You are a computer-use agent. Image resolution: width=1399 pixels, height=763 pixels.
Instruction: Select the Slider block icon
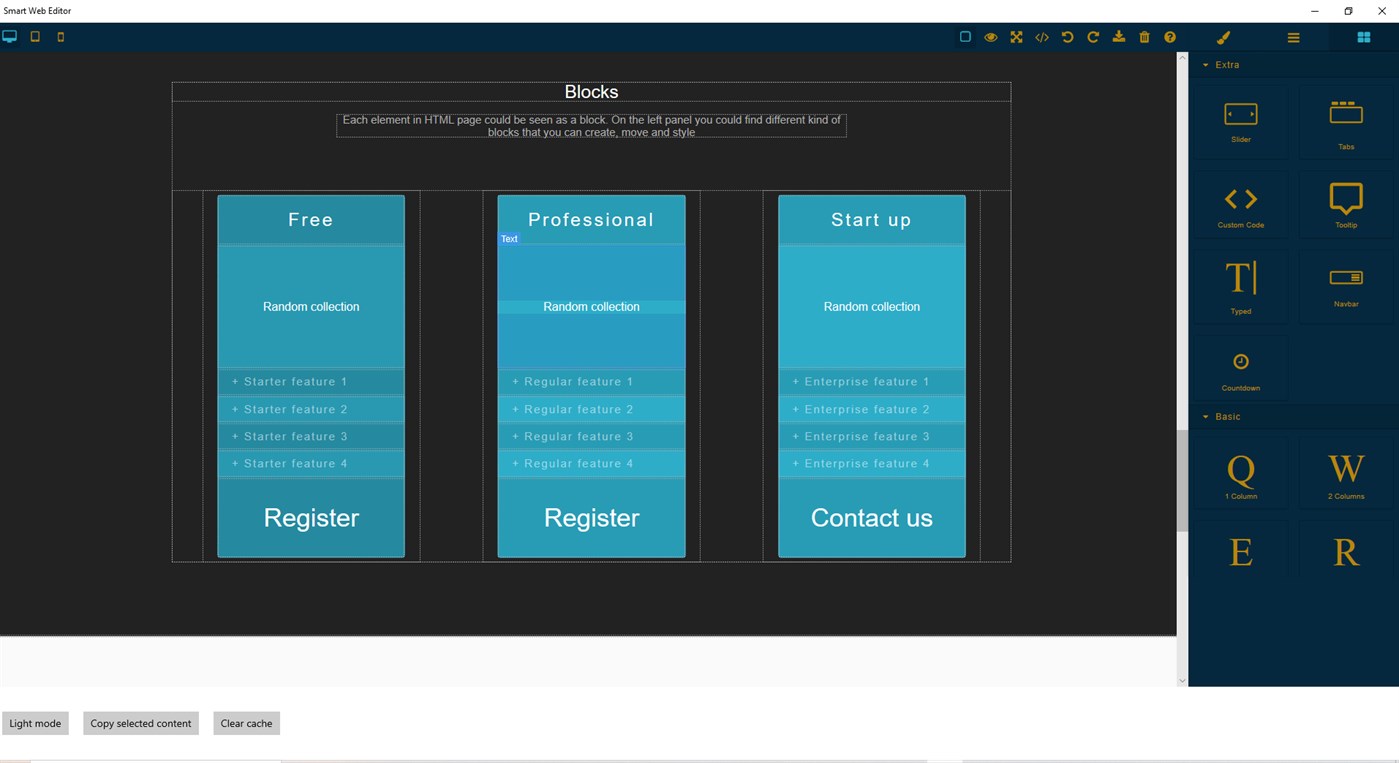pyautogui.click(x=1240, y=121)
